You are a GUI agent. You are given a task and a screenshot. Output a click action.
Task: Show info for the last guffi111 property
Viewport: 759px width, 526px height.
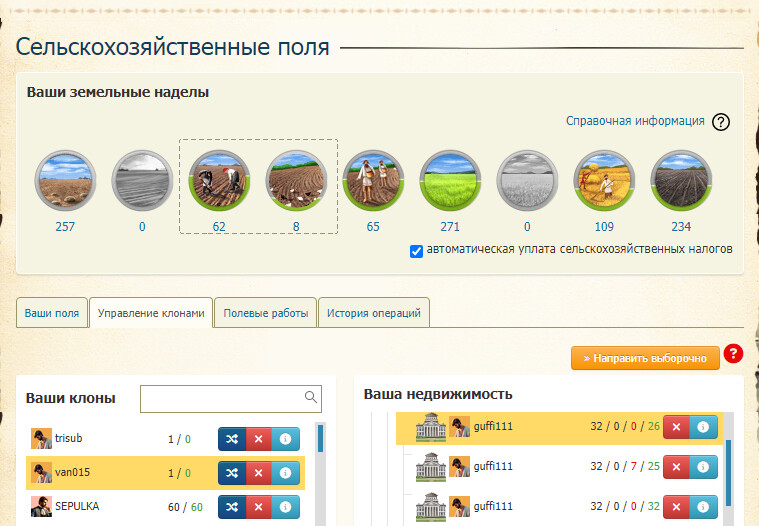[x=704, y=507]
